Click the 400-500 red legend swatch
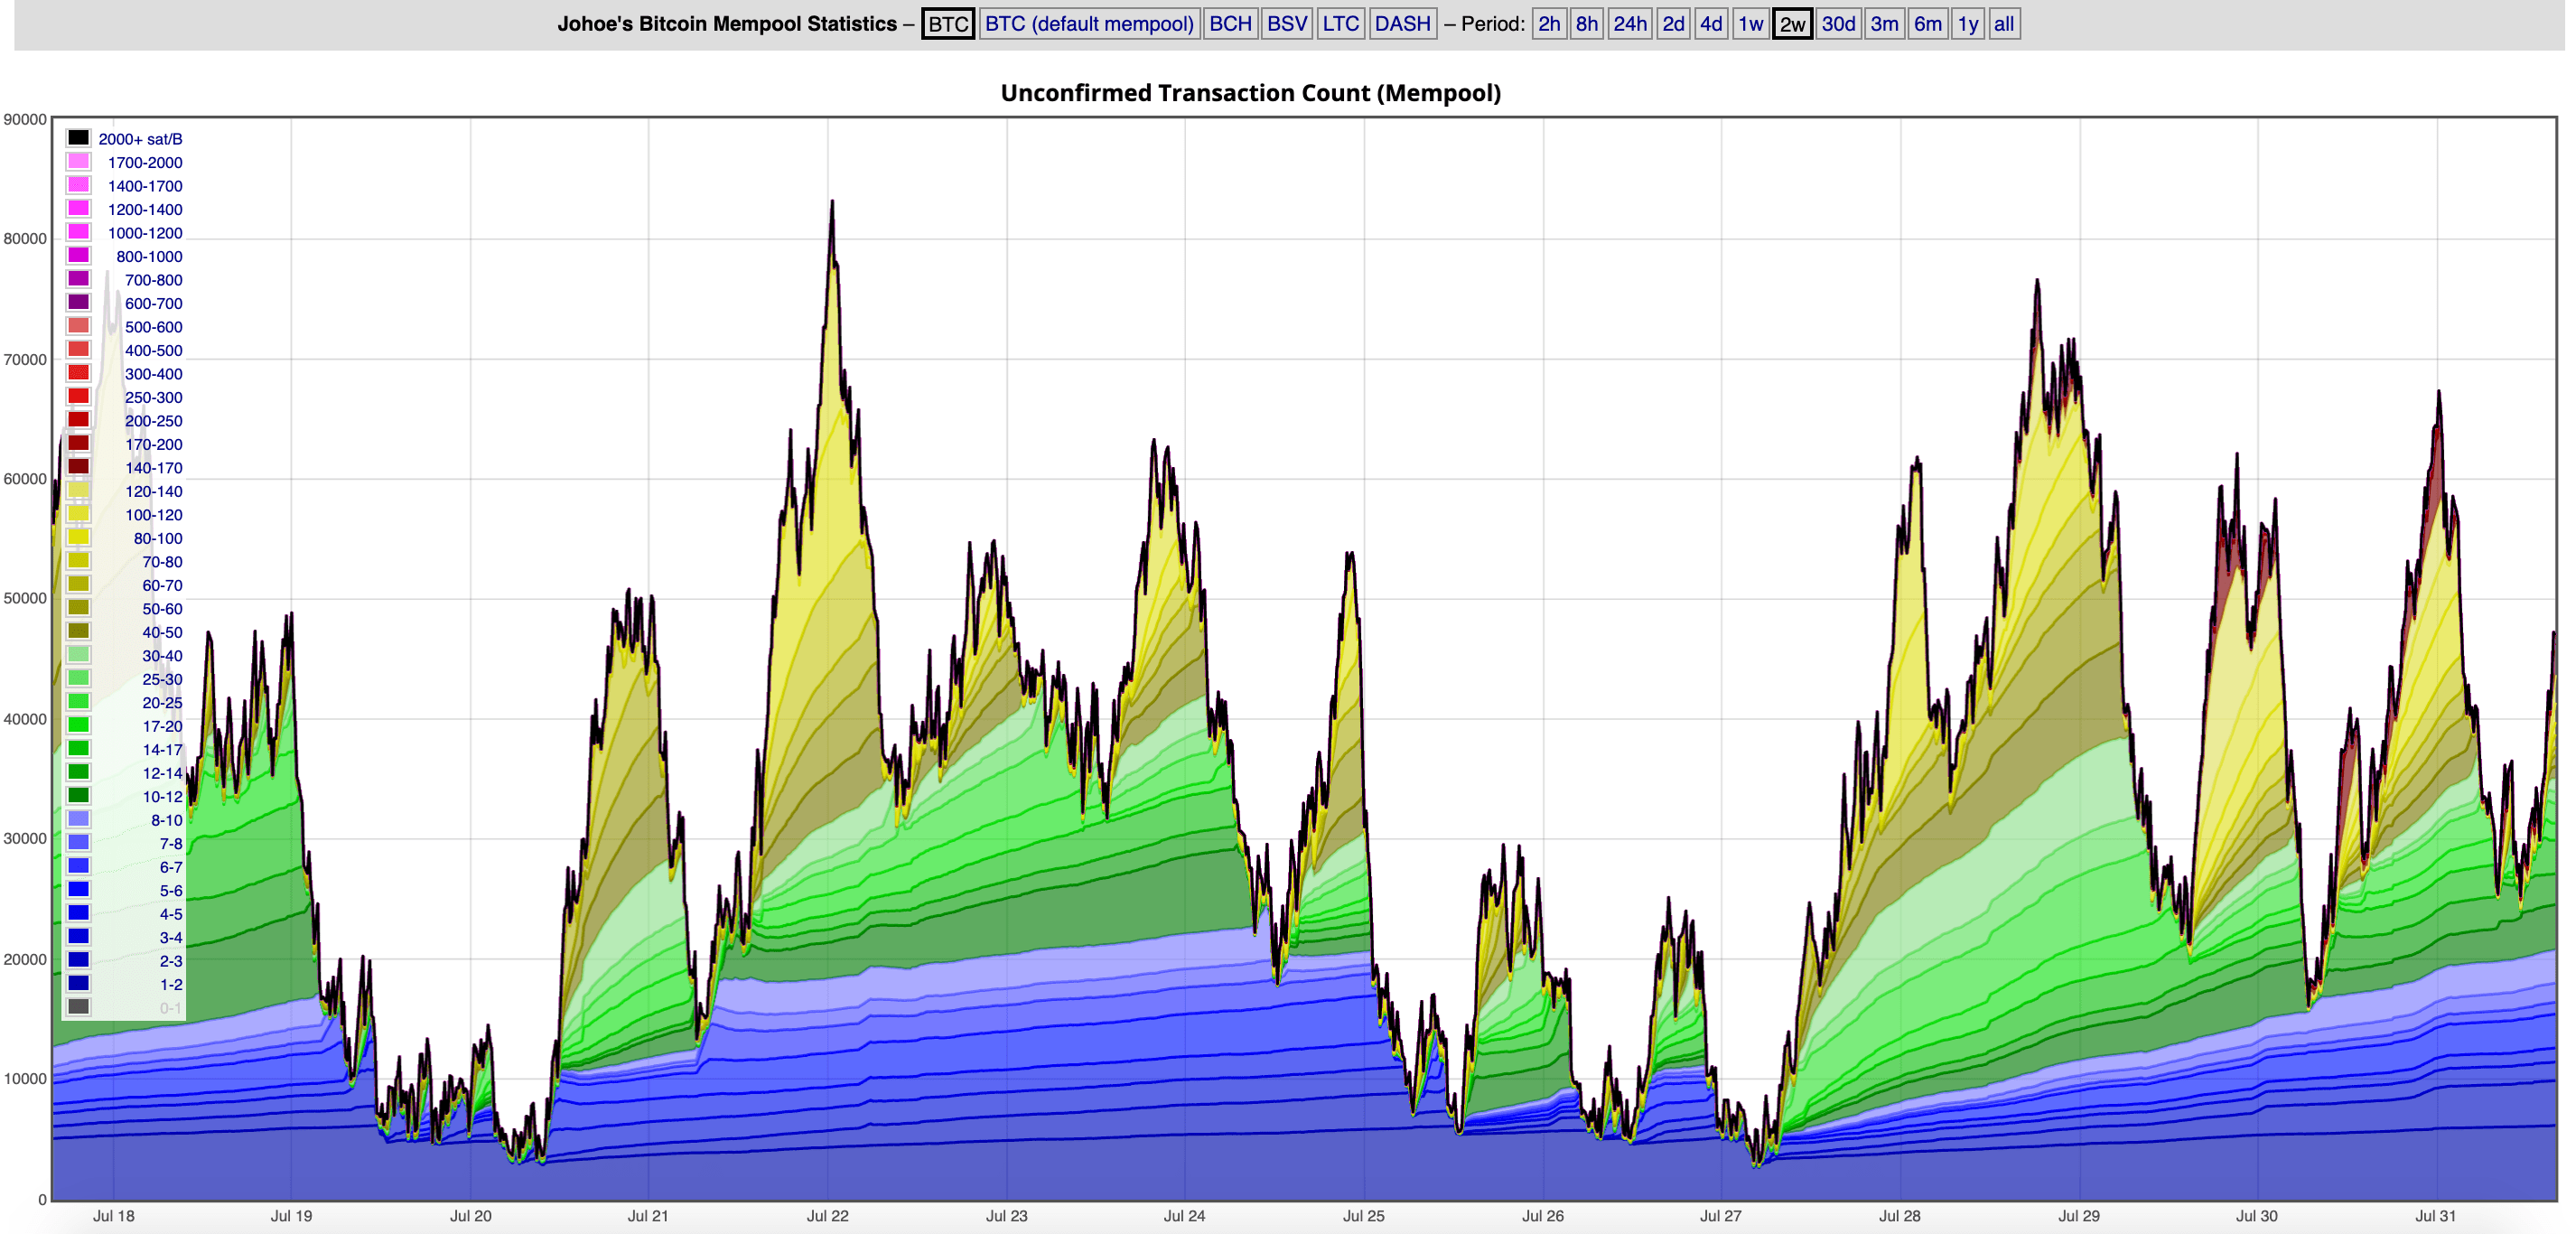2576x1234 pixels. [x=78, y=350]
